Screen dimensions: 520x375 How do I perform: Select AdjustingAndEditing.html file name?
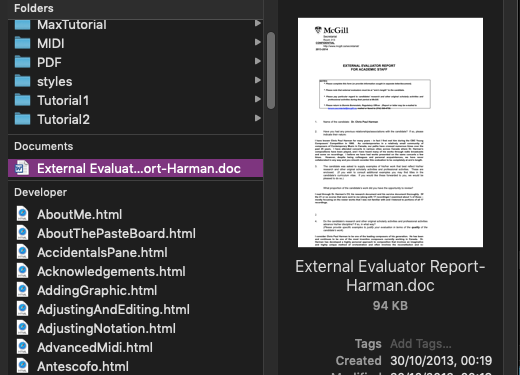(113, 310)
